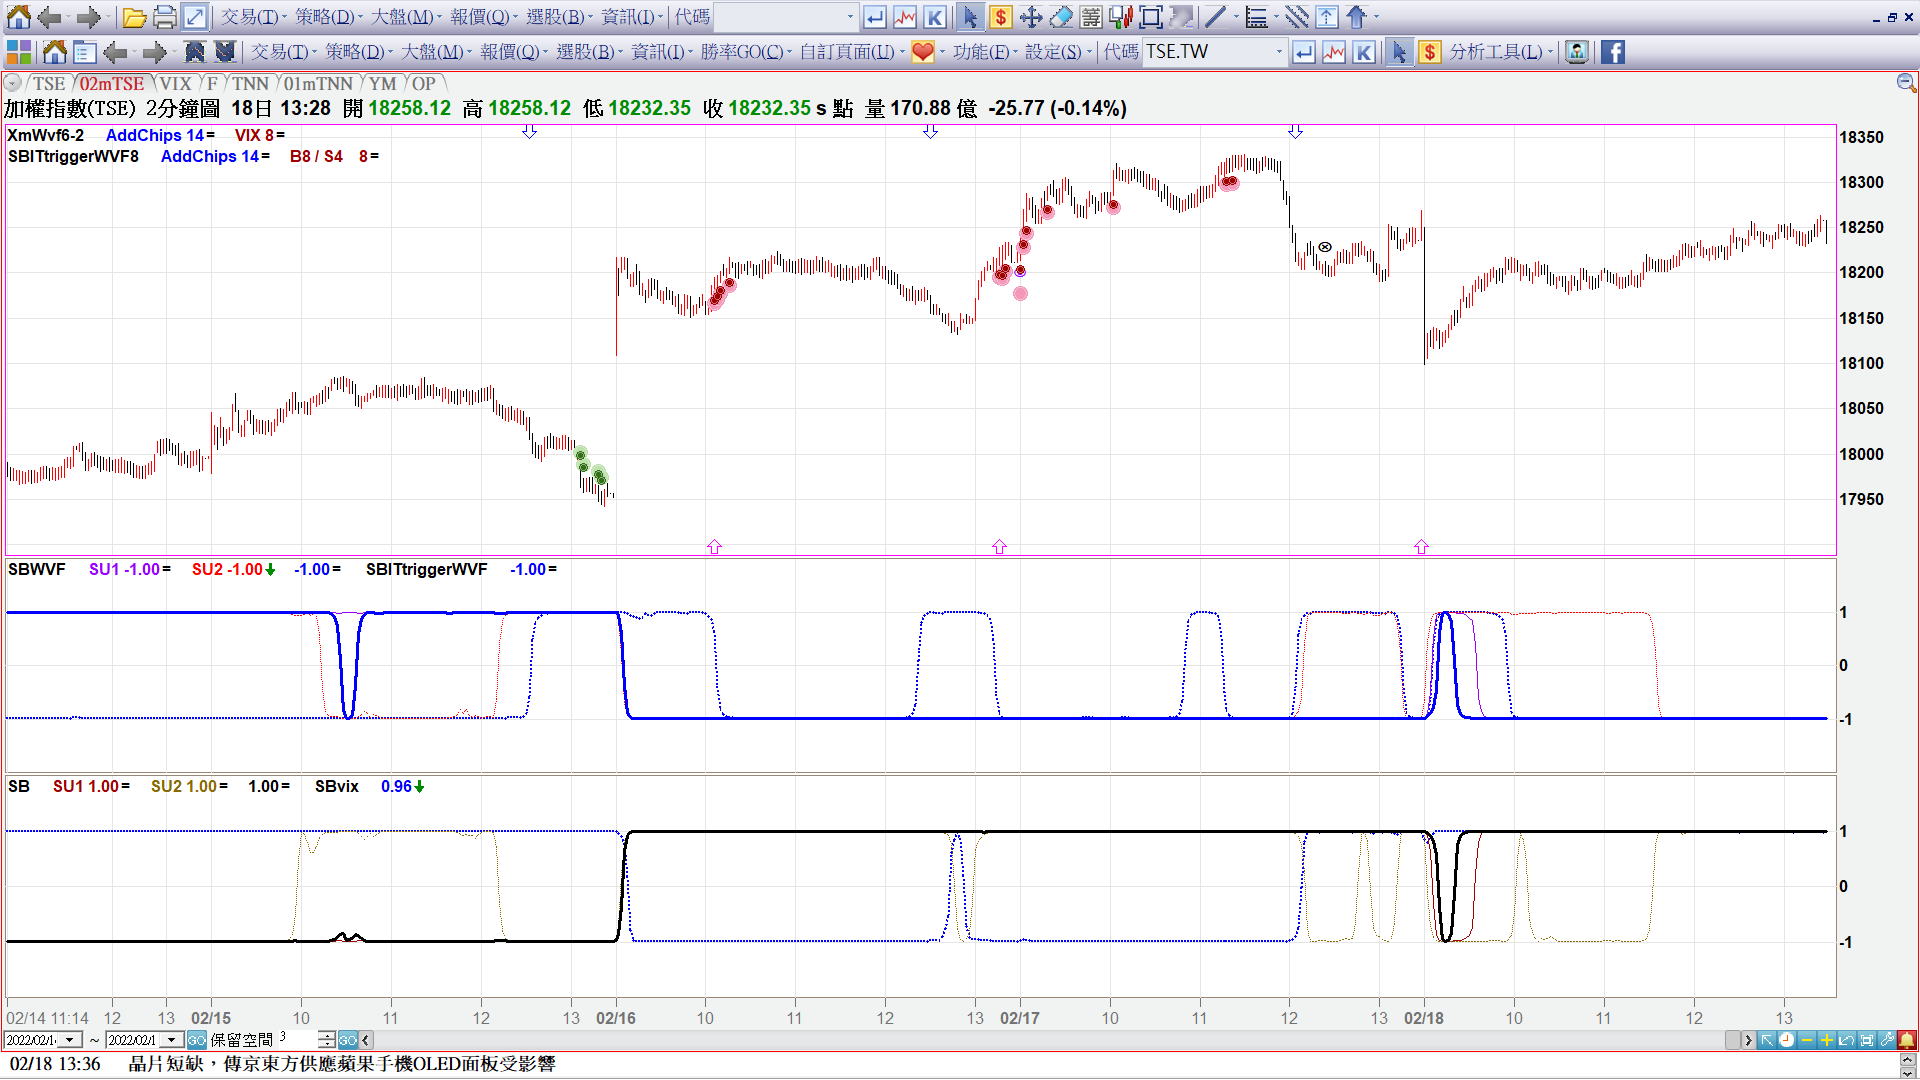
Task: Click the red heart favorites icon
Action: click(x=922, y=52)
